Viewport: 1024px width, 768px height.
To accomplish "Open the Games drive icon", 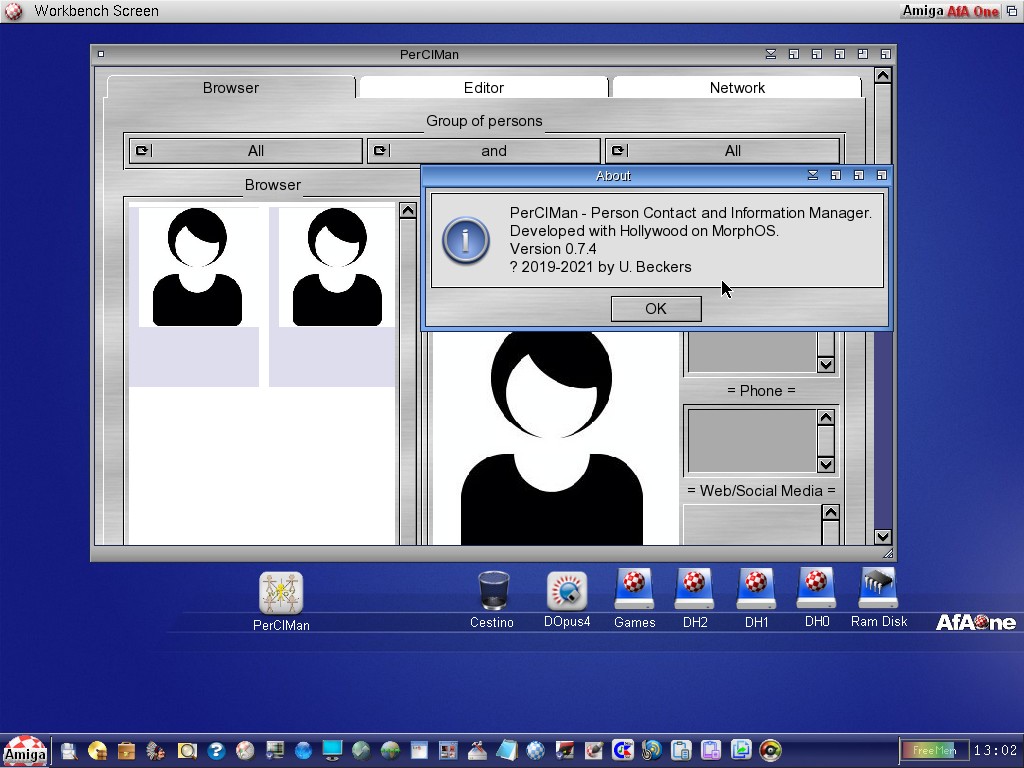I will pos(634,590).
